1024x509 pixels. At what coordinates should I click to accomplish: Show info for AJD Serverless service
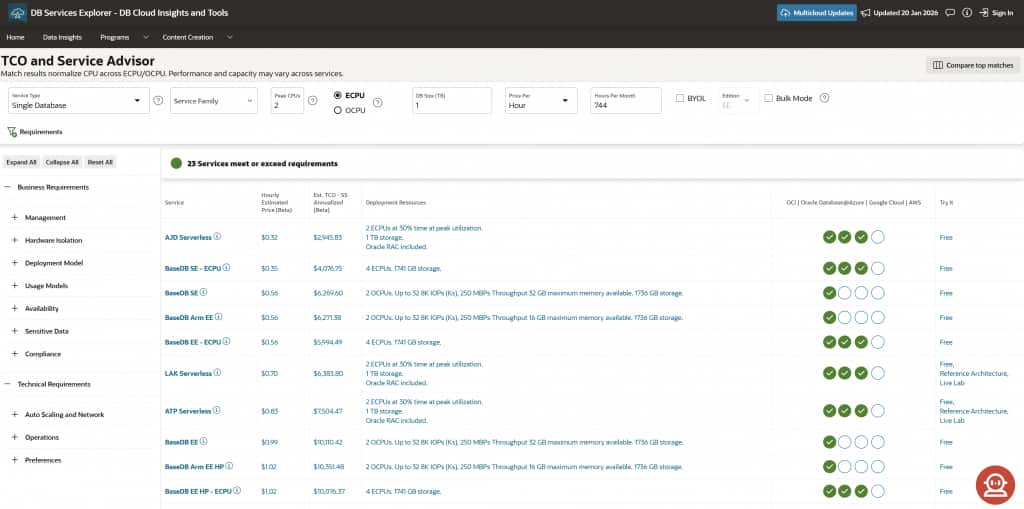pyautogui.click(x=218, y=237)
